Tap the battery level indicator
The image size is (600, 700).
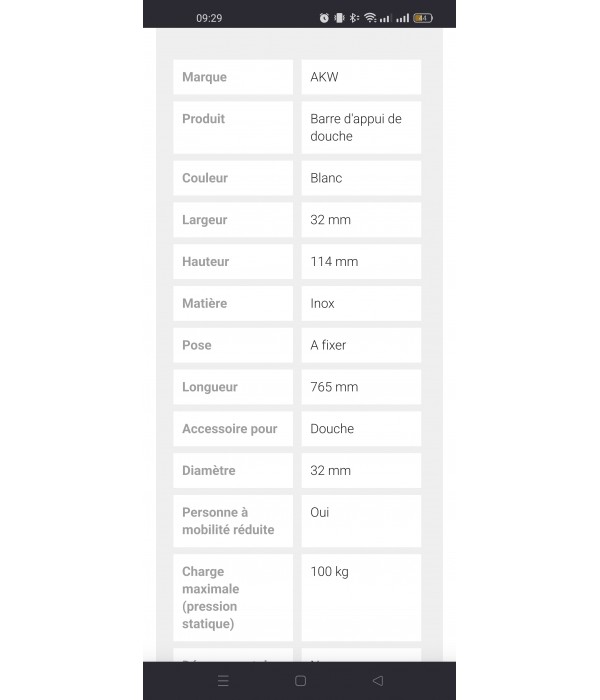pyautogui.click(x=423, y=18)
